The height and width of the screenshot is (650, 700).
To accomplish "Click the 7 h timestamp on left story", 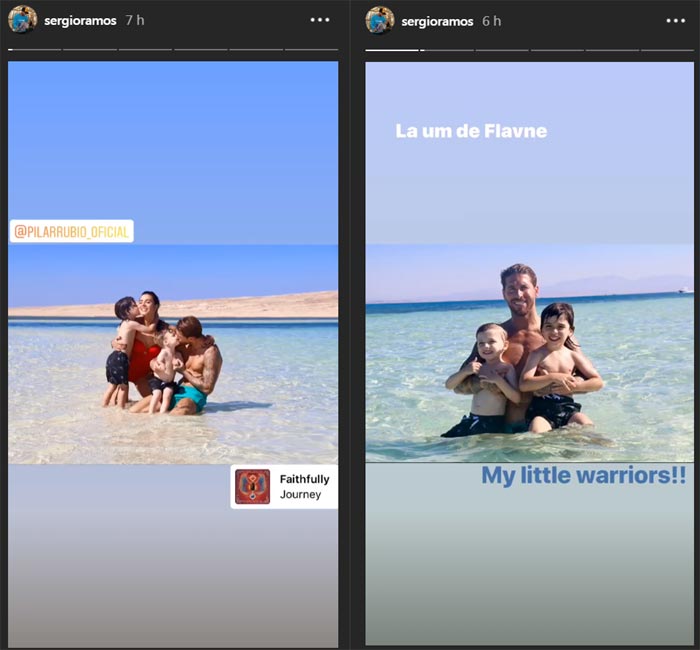I will tap(135, 20).
